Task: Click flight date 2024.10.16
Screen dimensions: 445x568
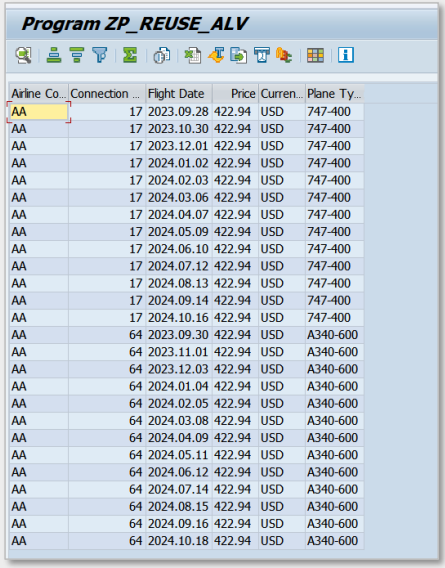Action: (179, 318)
